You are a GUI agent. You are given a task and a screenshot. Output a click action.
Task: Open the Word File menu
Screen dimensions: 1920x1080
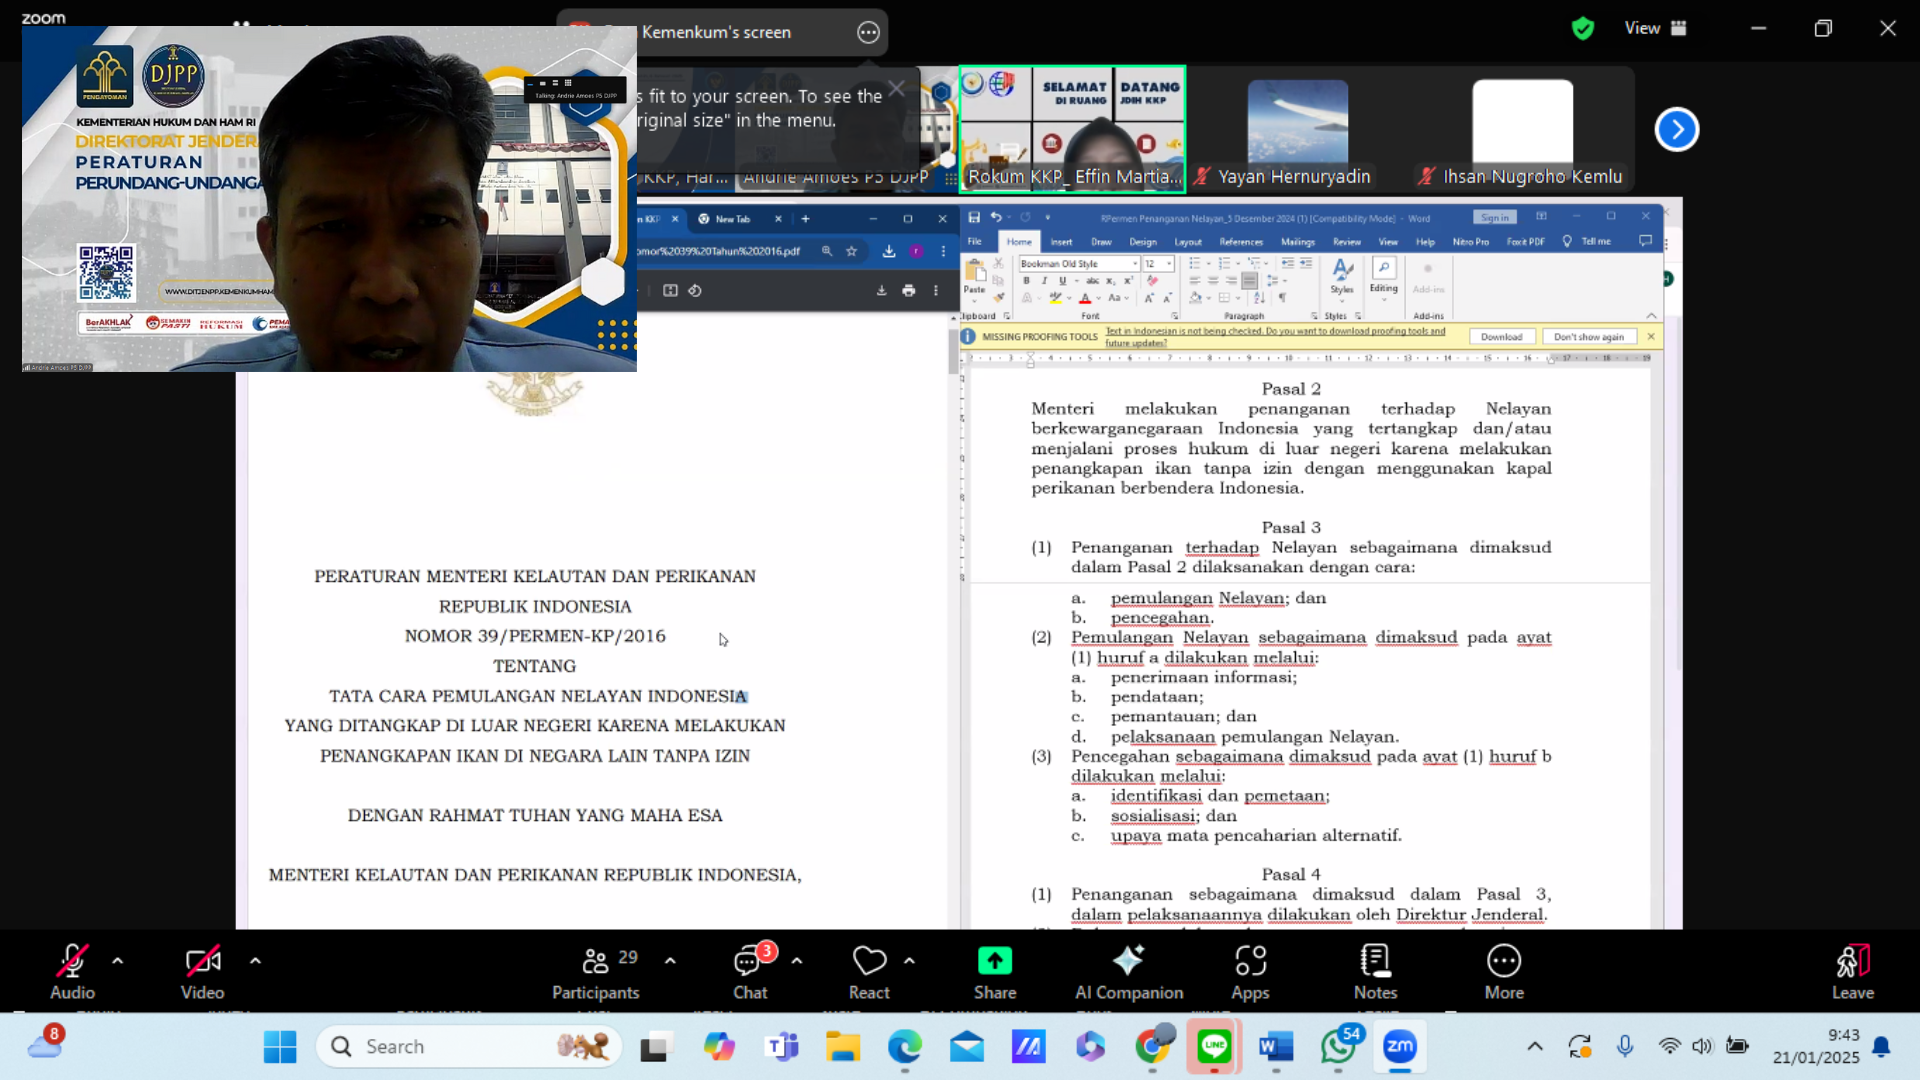pos(975,241)
